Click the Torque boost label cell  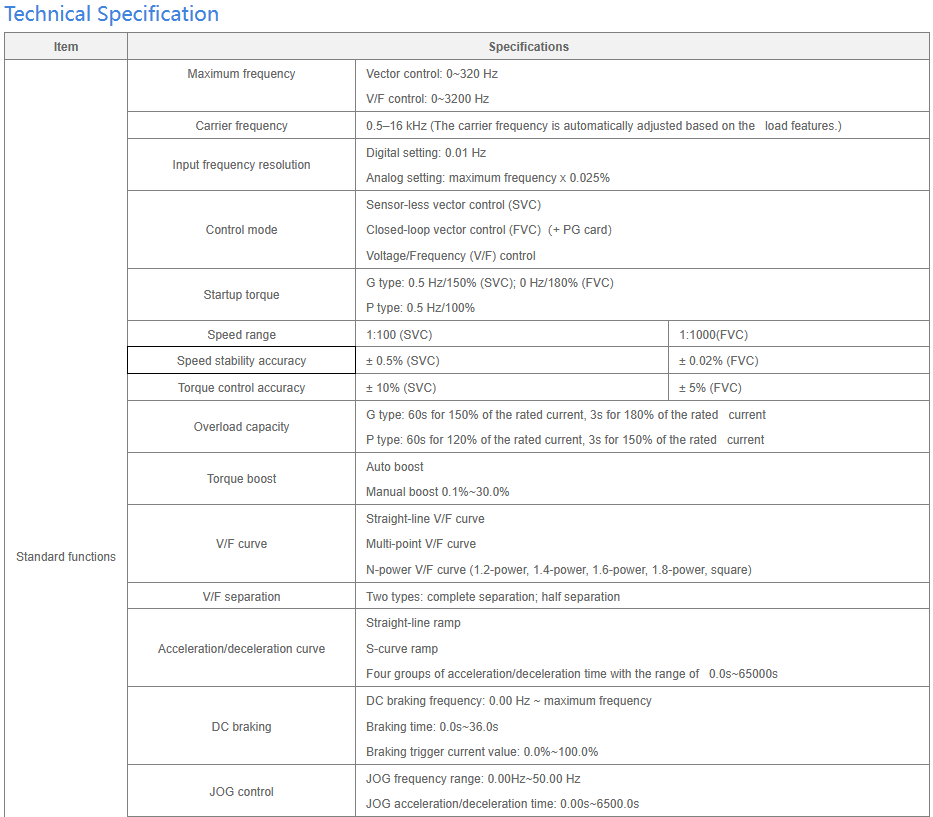(241, 479)
